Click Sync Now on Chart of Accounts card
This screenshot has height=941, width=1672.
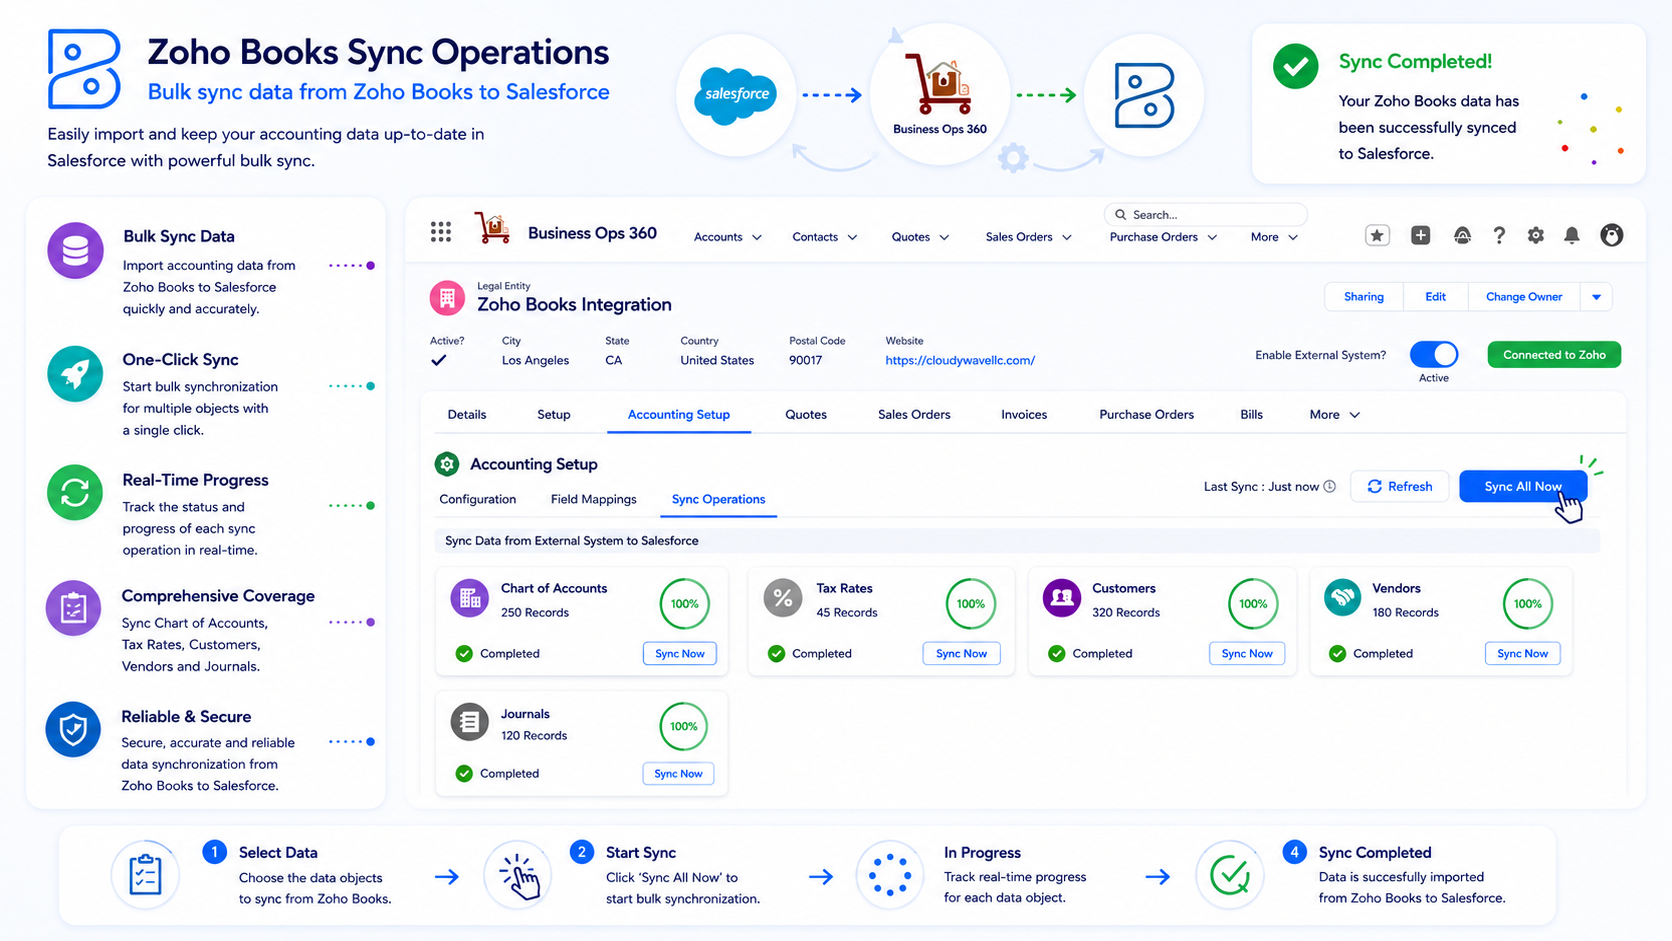pyautogui.click(x=679, y=654)
